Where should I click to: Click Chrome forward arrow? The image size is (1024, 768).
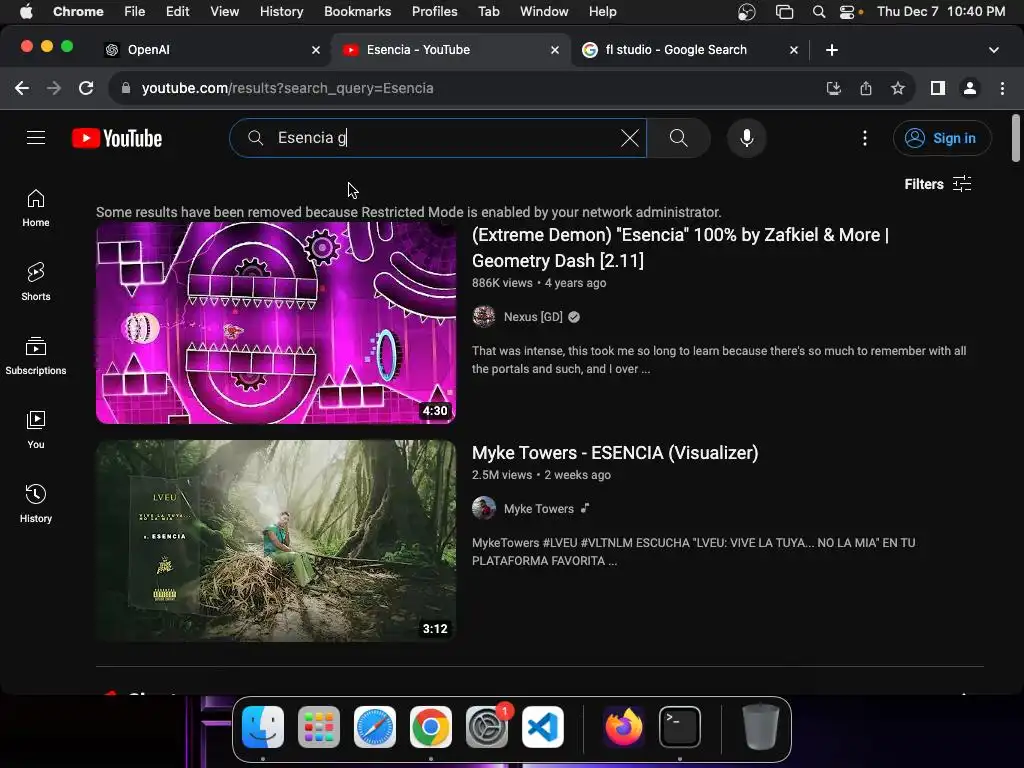pyautogui.click(x=54, y=88)
